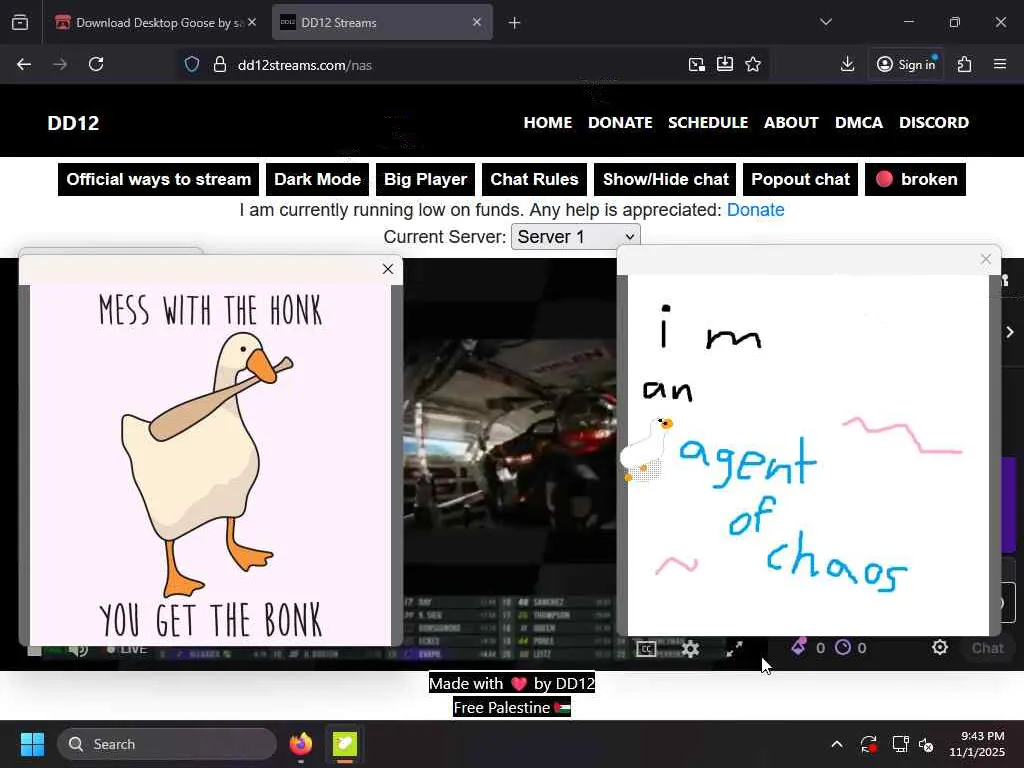Toggle Show/Hide chat button
The width and height of the screenshot is (1024, 768).
click(665, 179)
